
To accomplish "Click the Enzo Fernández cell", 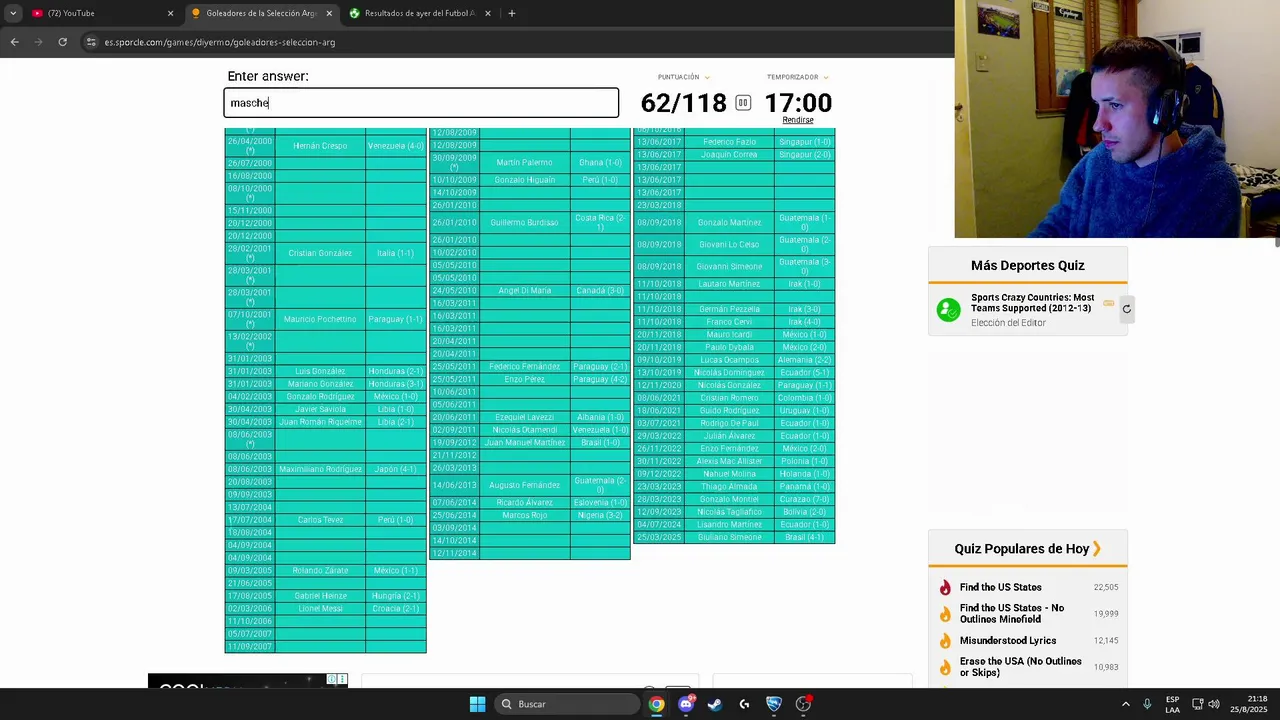I will [x=729, y=449].
